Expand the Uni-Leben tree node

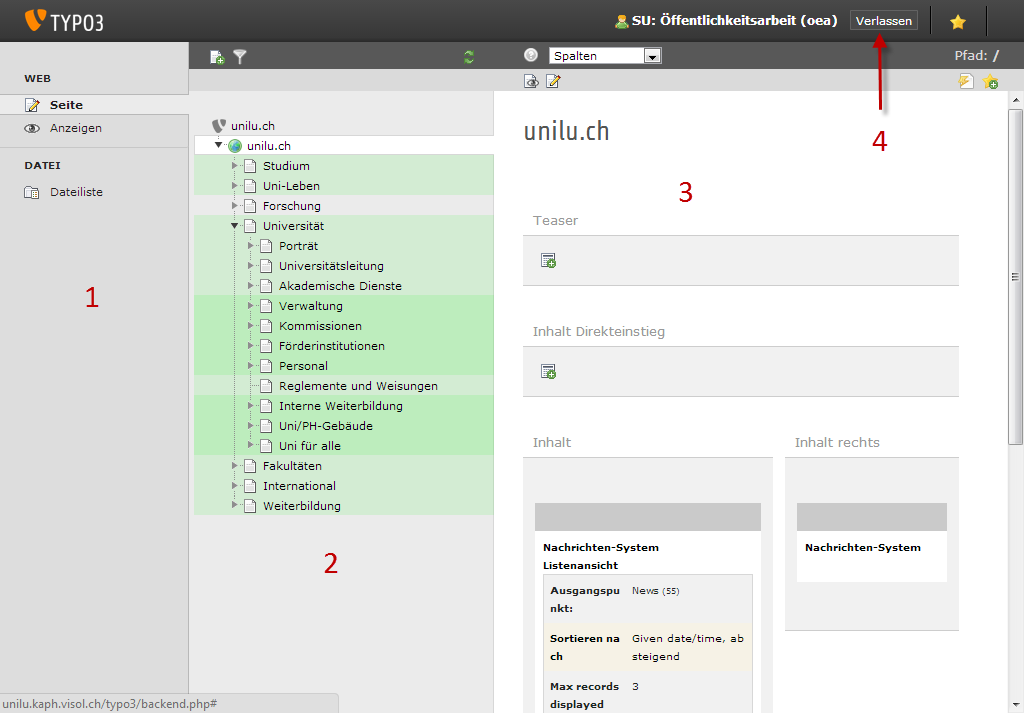[234, 185]
